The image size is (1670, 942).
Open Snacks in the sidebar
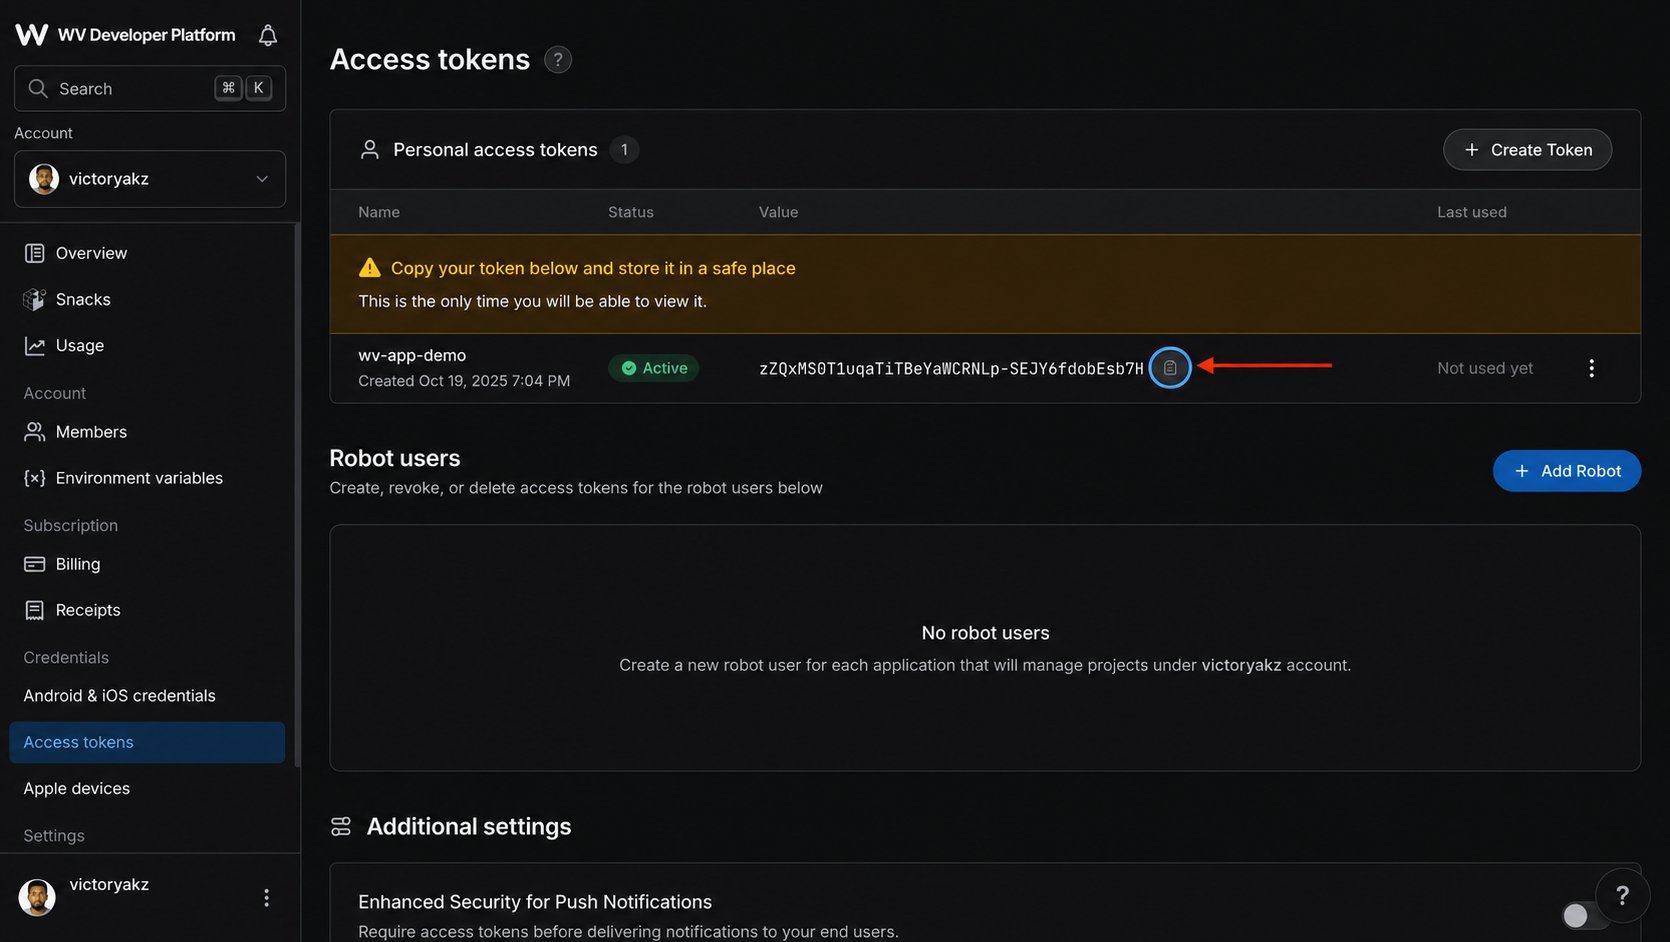(x=83, y=299)
